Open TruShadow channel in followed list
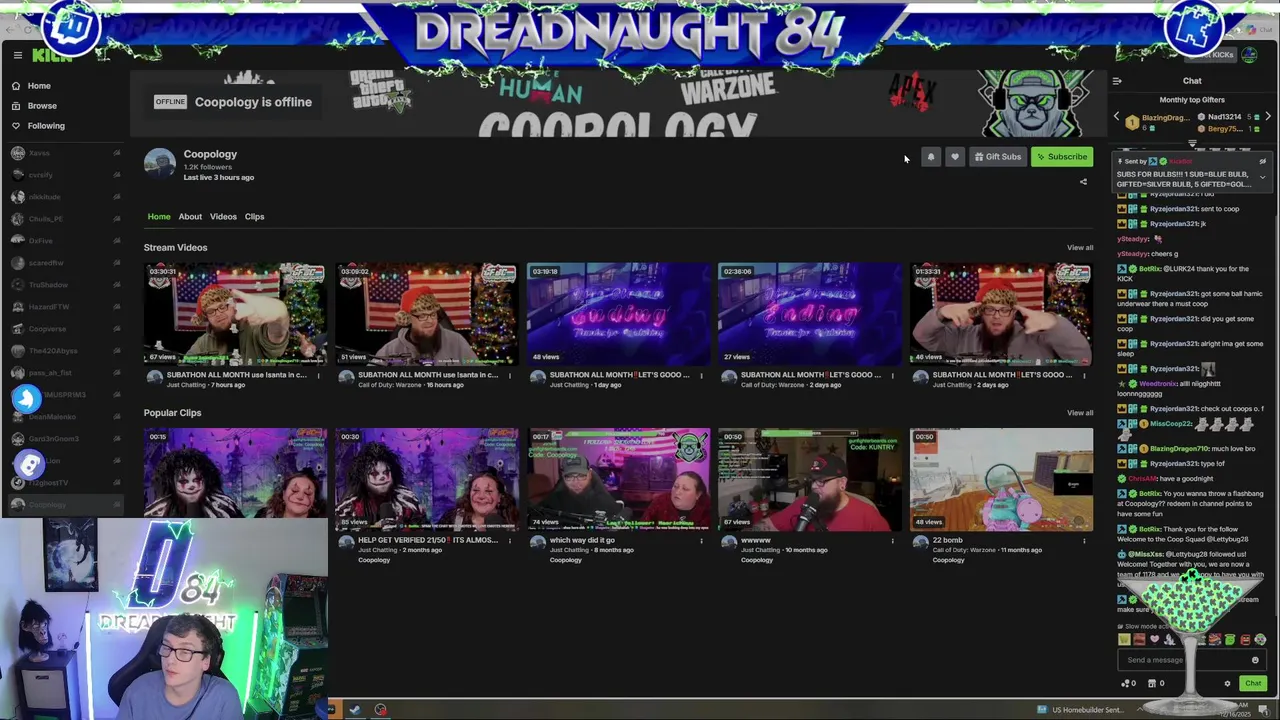The image size is (1280, 720). [65, 285]
